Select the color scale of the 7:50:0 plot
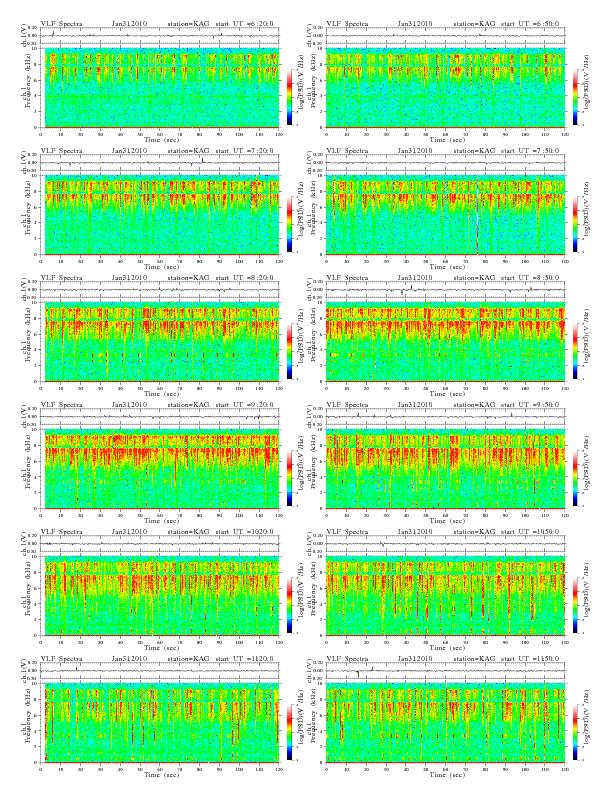The width and height of the screenshot is (612, 792). (576, 224)
